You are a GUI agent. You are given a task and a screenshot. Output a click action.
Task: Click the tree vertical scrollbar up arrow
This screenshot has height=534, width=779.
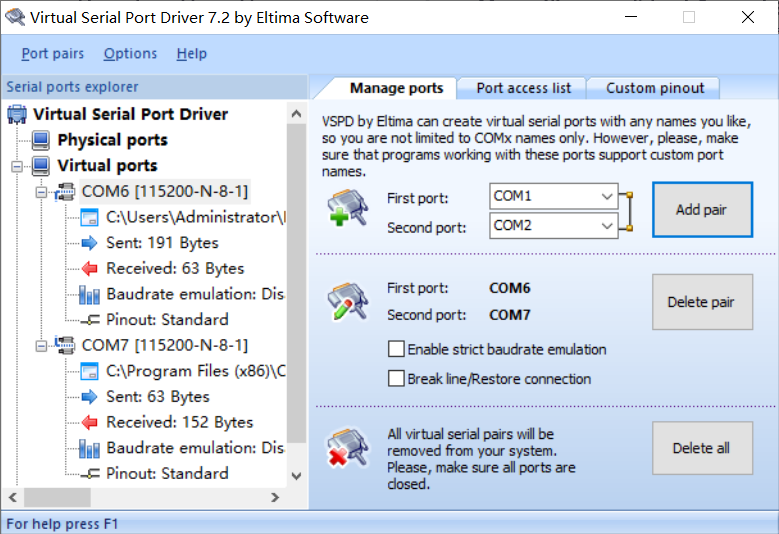coord(297,114)
